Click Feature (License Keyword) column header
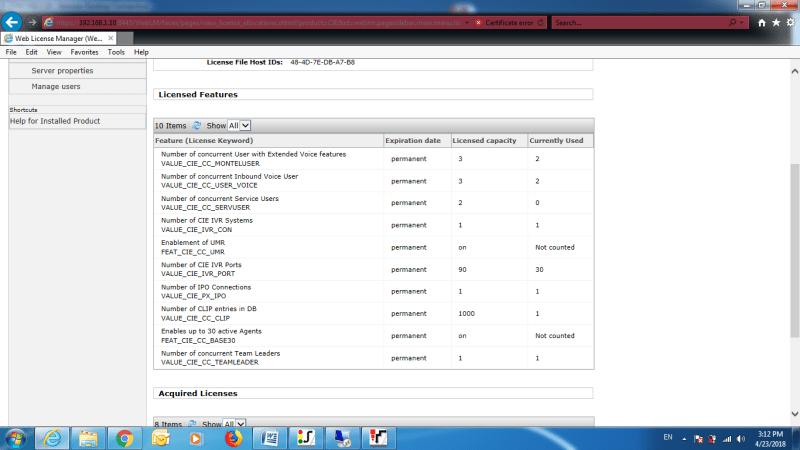 click(204, 140)
